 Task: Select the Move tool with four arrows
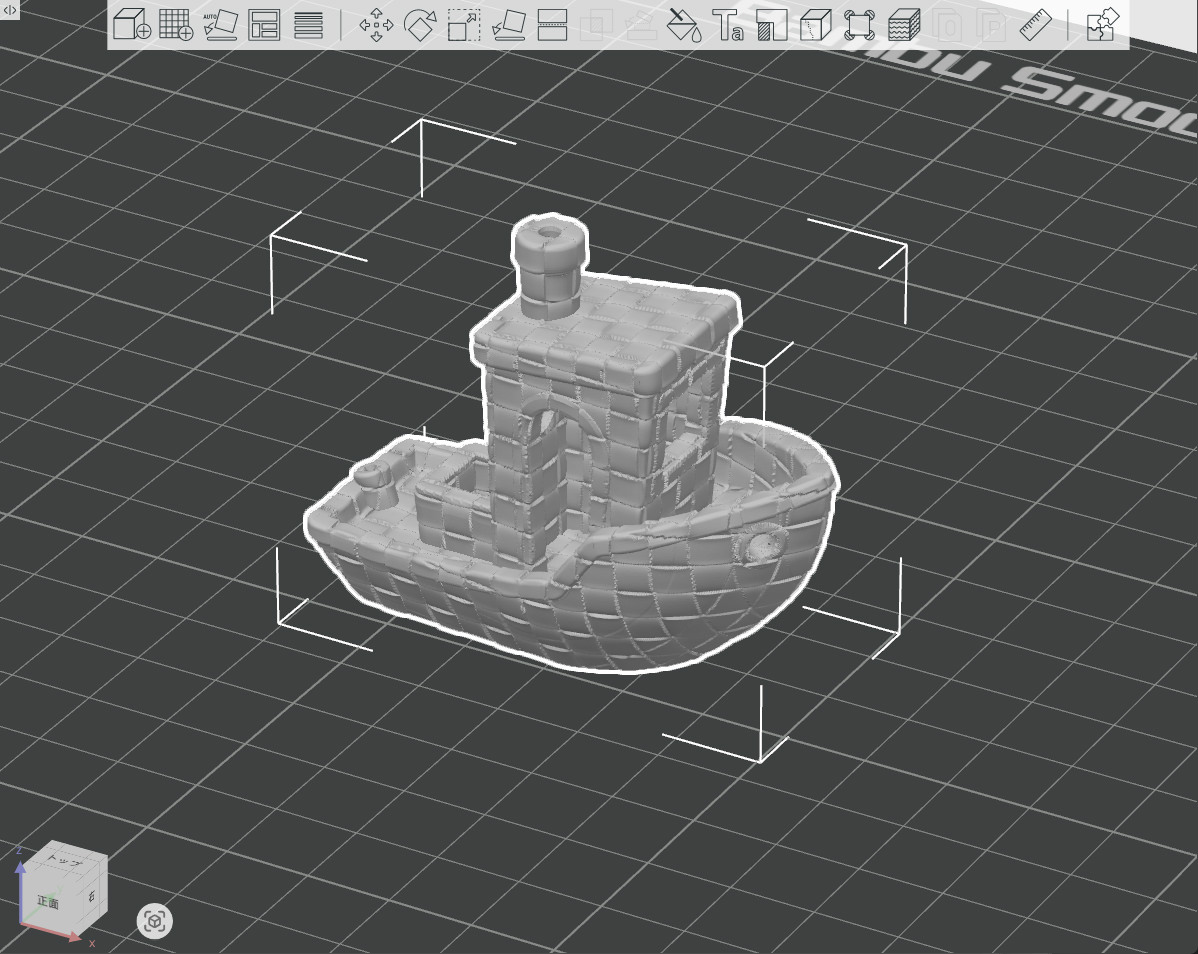pos(376,25)
